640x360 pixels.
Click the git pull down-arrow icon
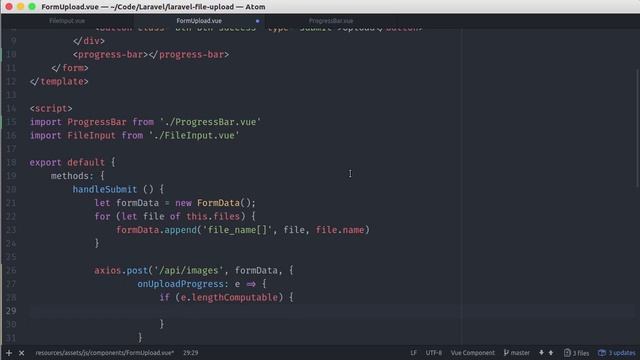coord(542,353)
